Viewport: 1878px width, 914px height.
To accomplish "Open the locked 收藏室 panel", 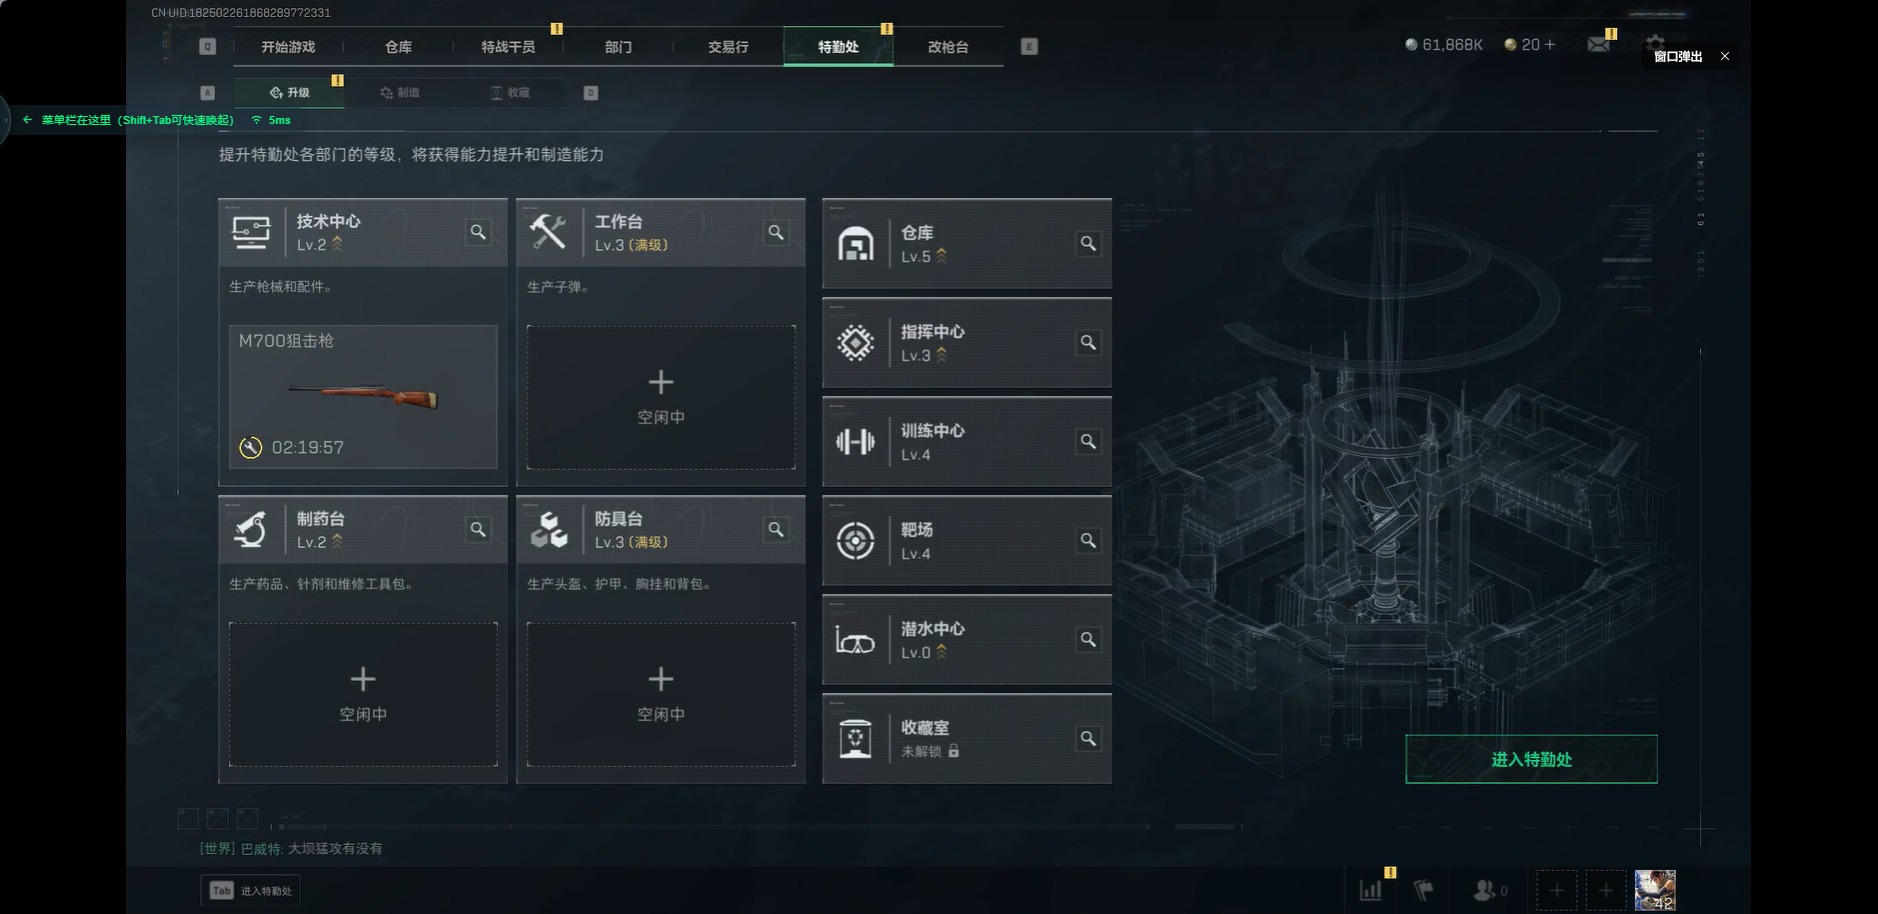I will click(967, 739).
